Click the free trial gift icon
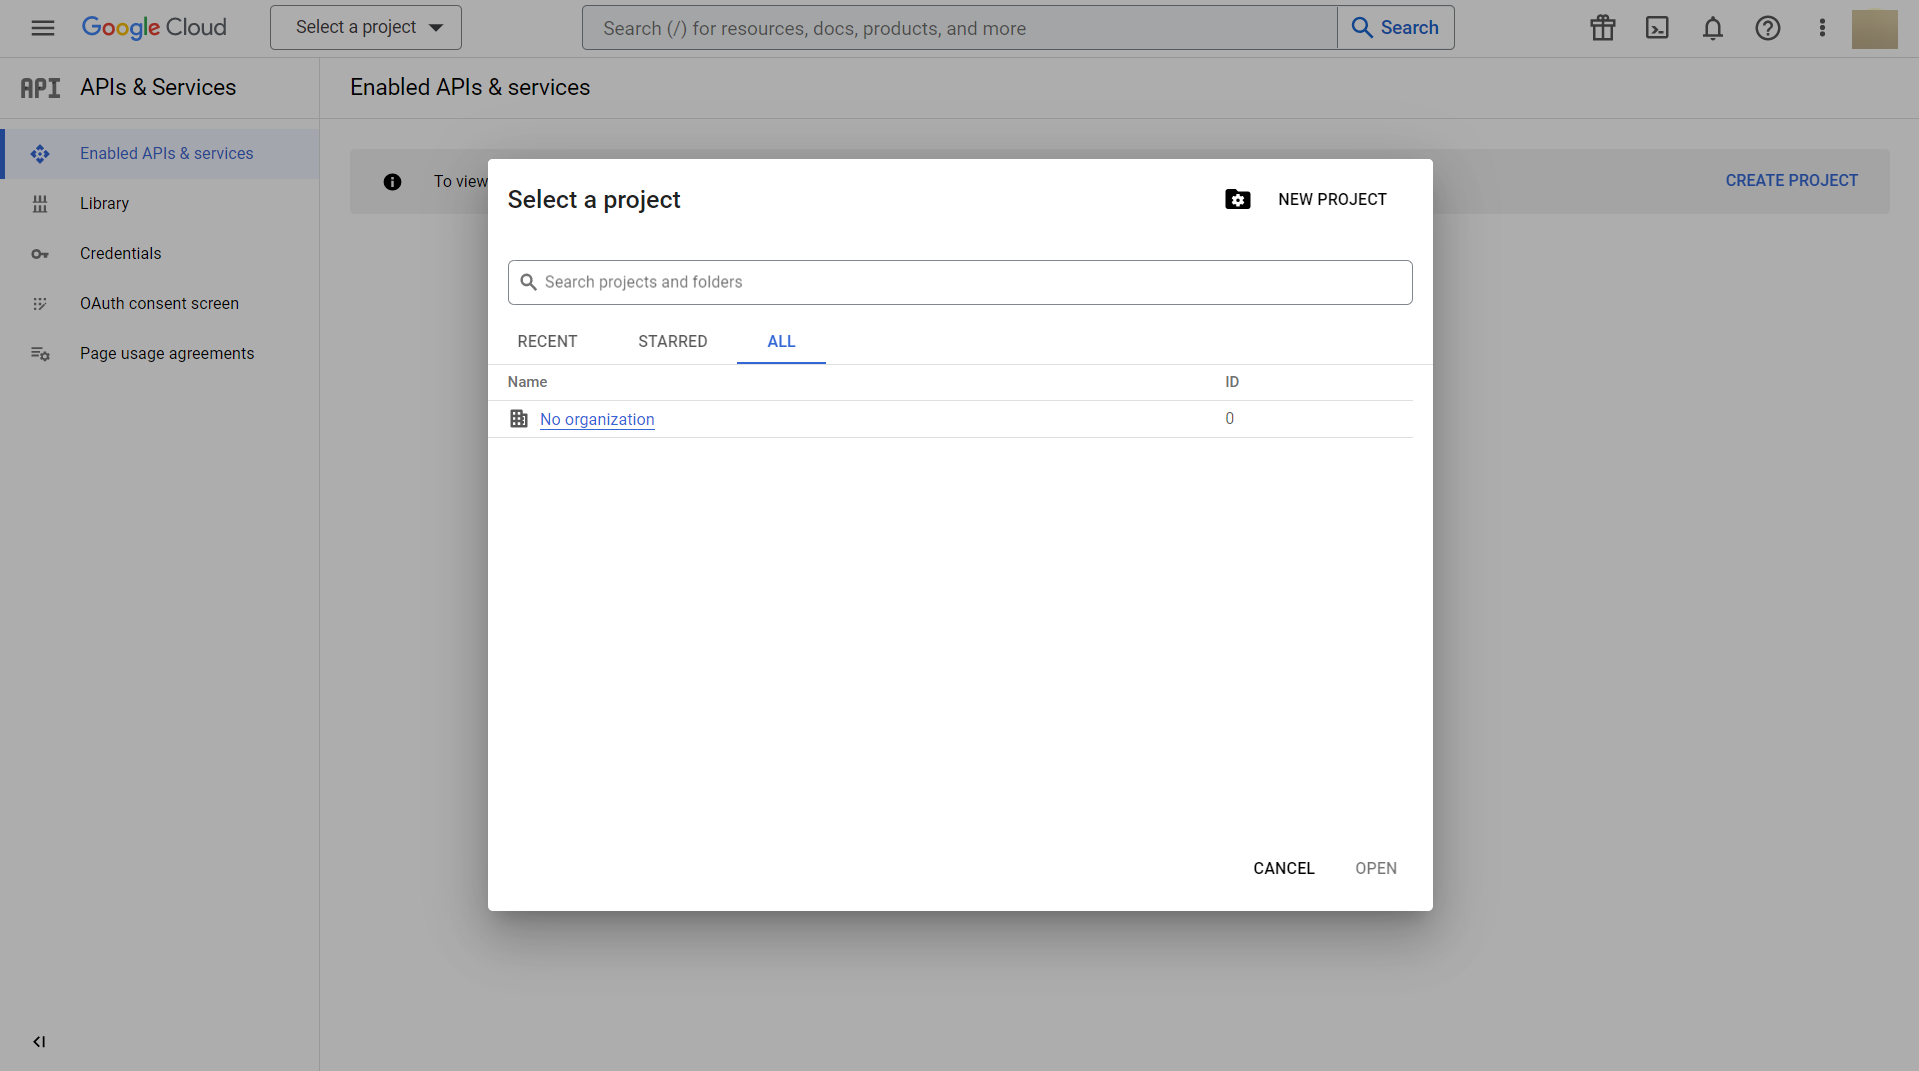 pos(1601,28)
